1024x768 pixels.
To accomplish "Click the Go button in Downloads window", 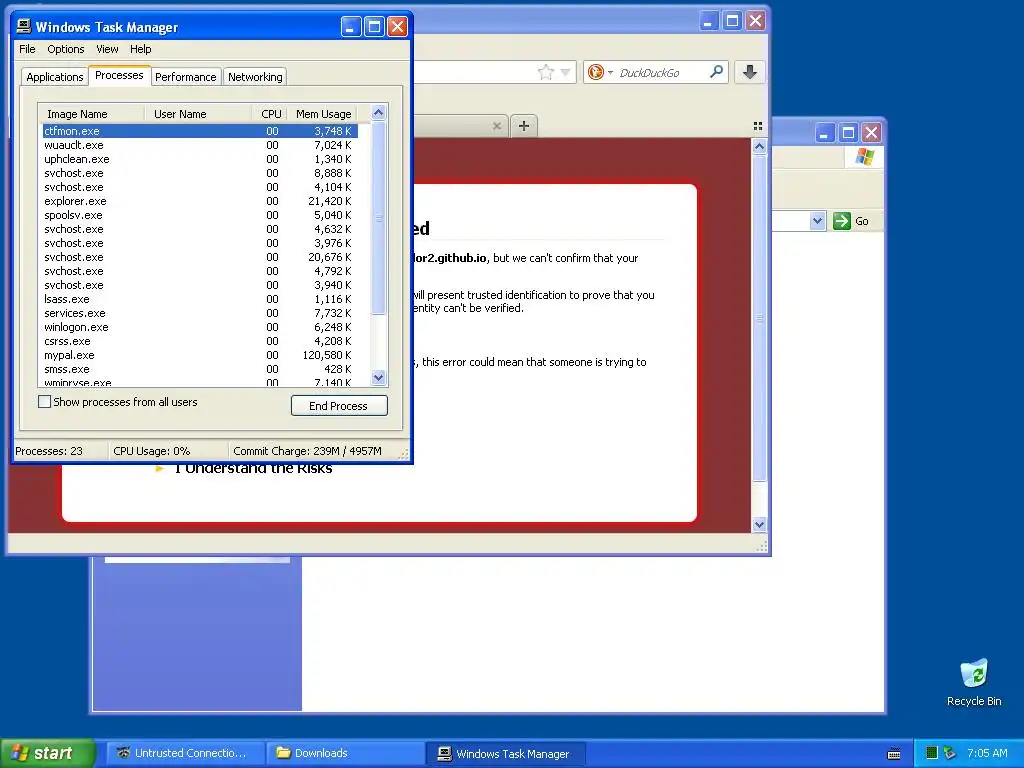I will 851,221.
